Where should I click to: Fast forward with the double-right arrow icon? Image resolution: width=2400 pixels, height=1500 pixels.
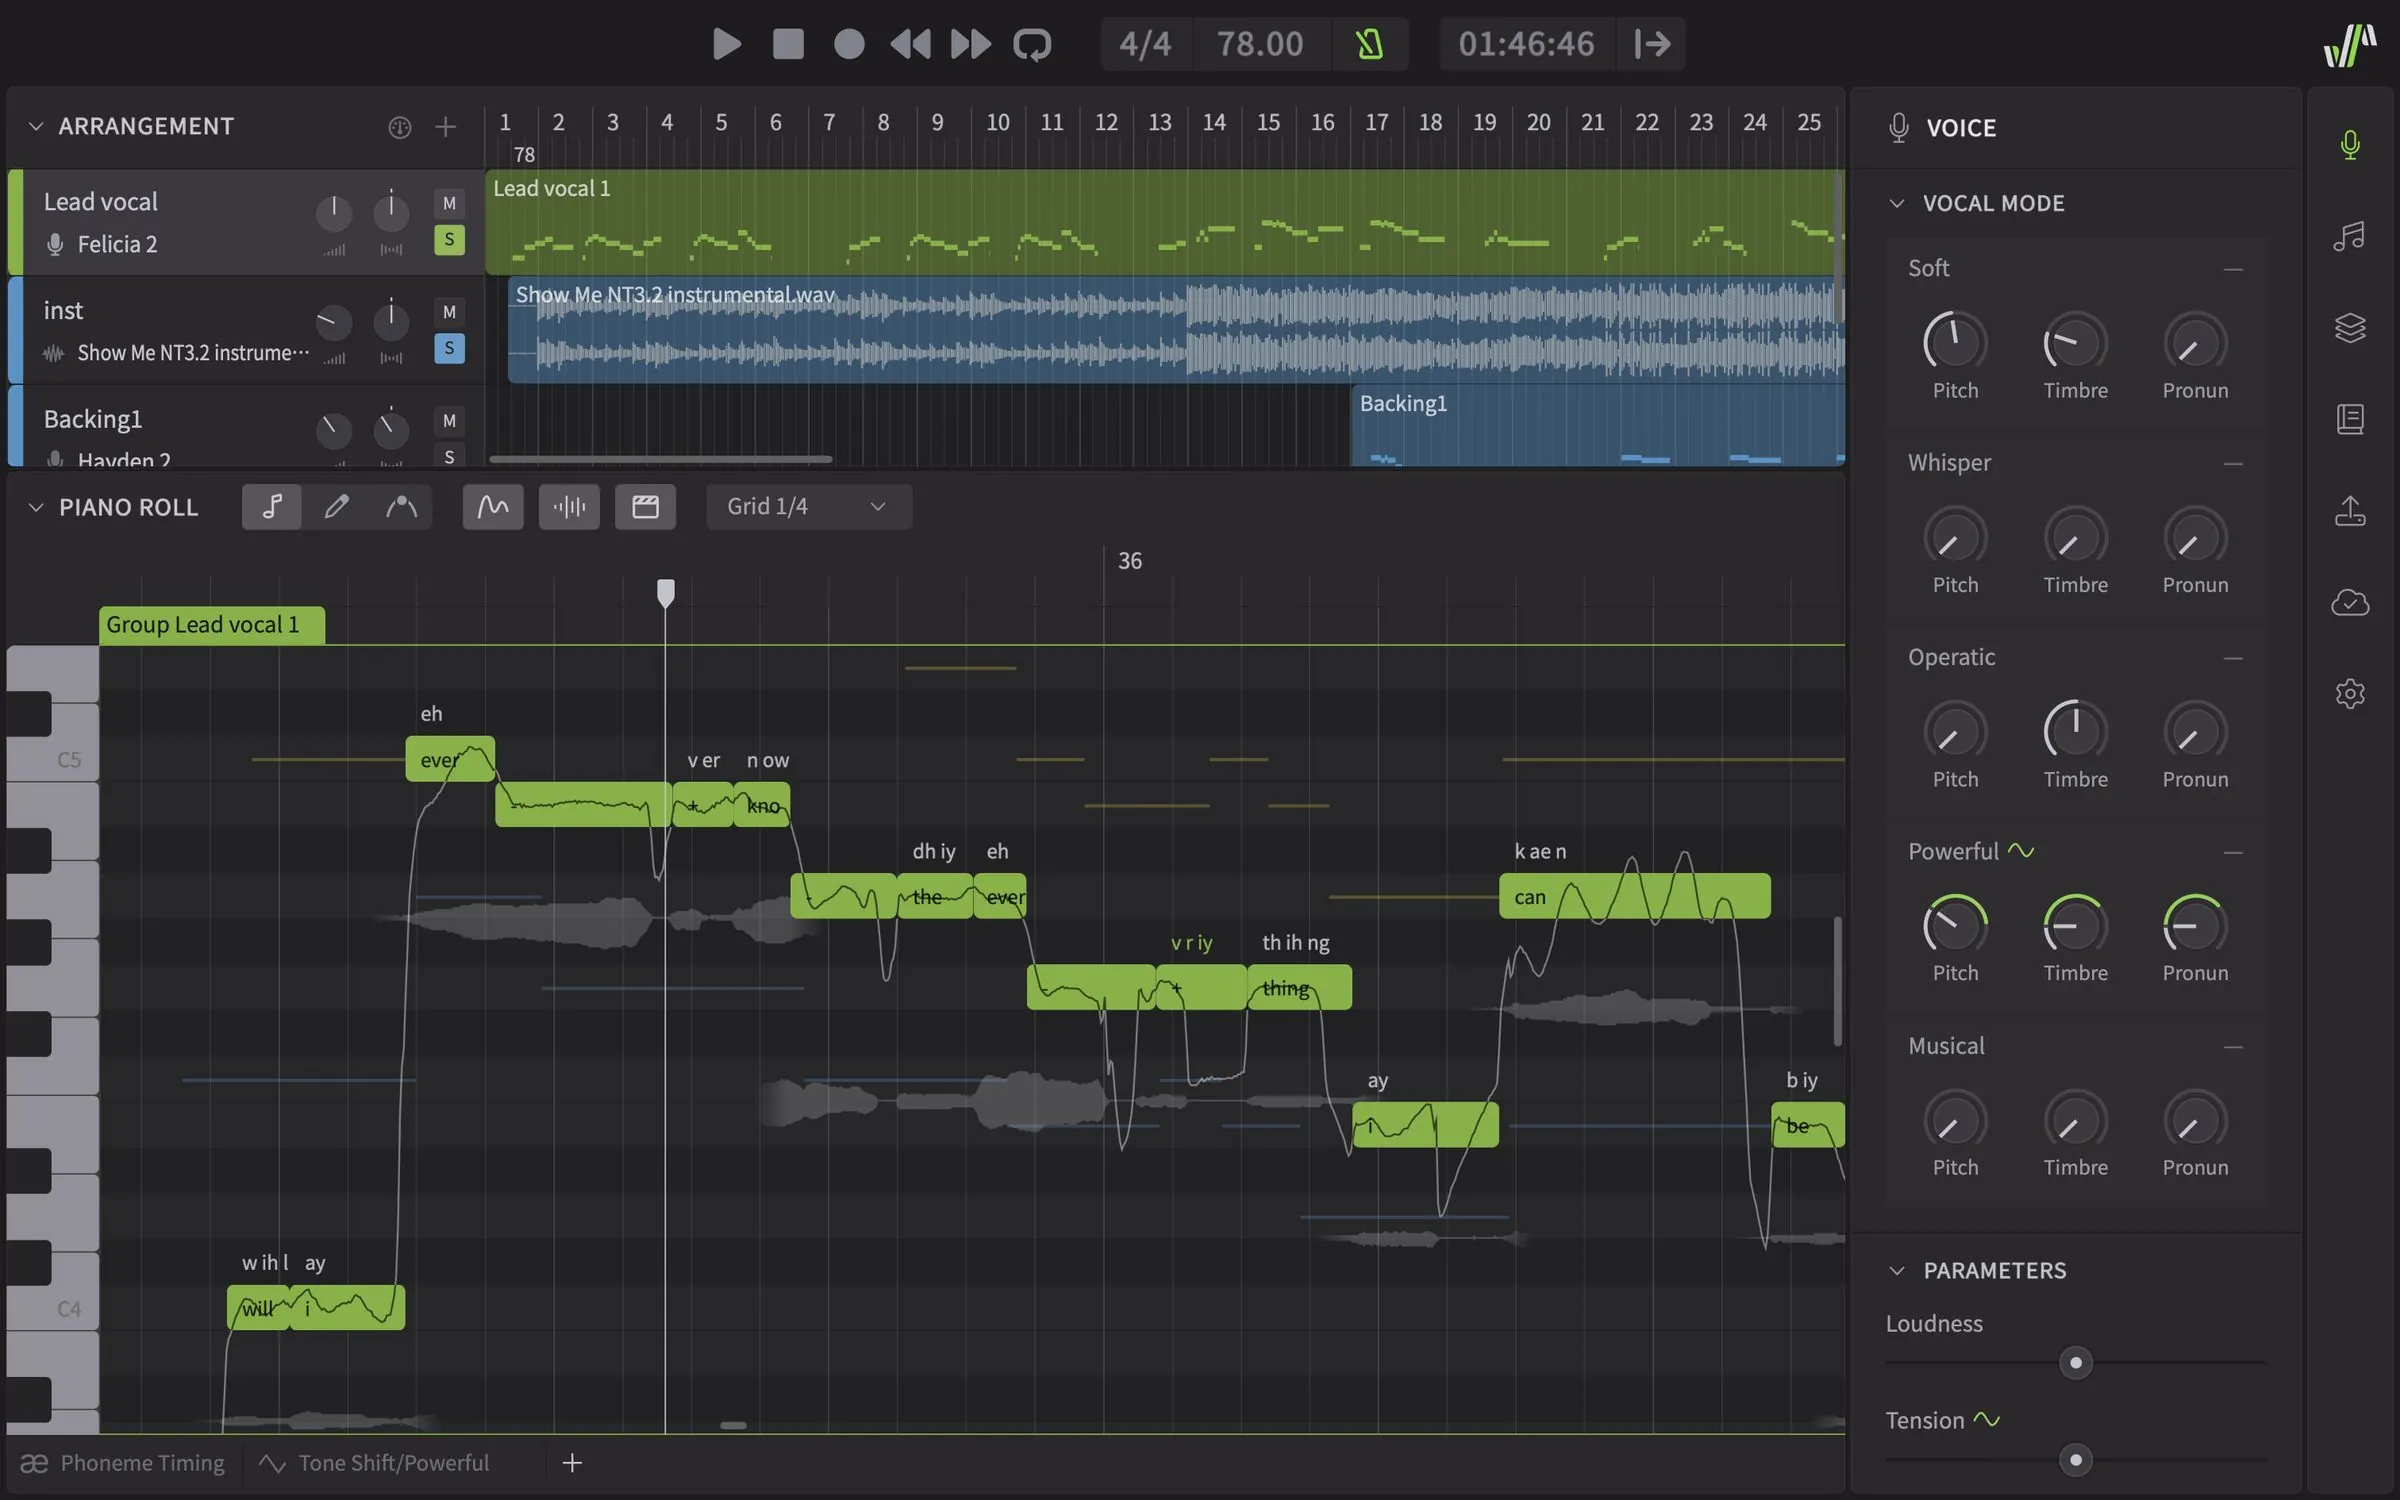coord(970,44)
